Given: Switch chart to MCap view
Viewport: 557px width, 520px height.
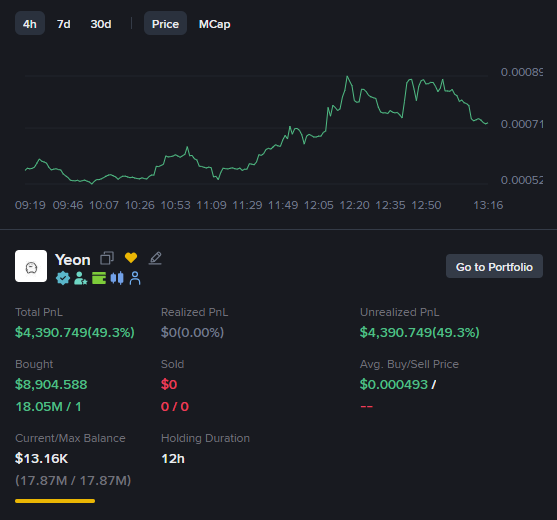Looking at the screenshot, I should (215, 24).
